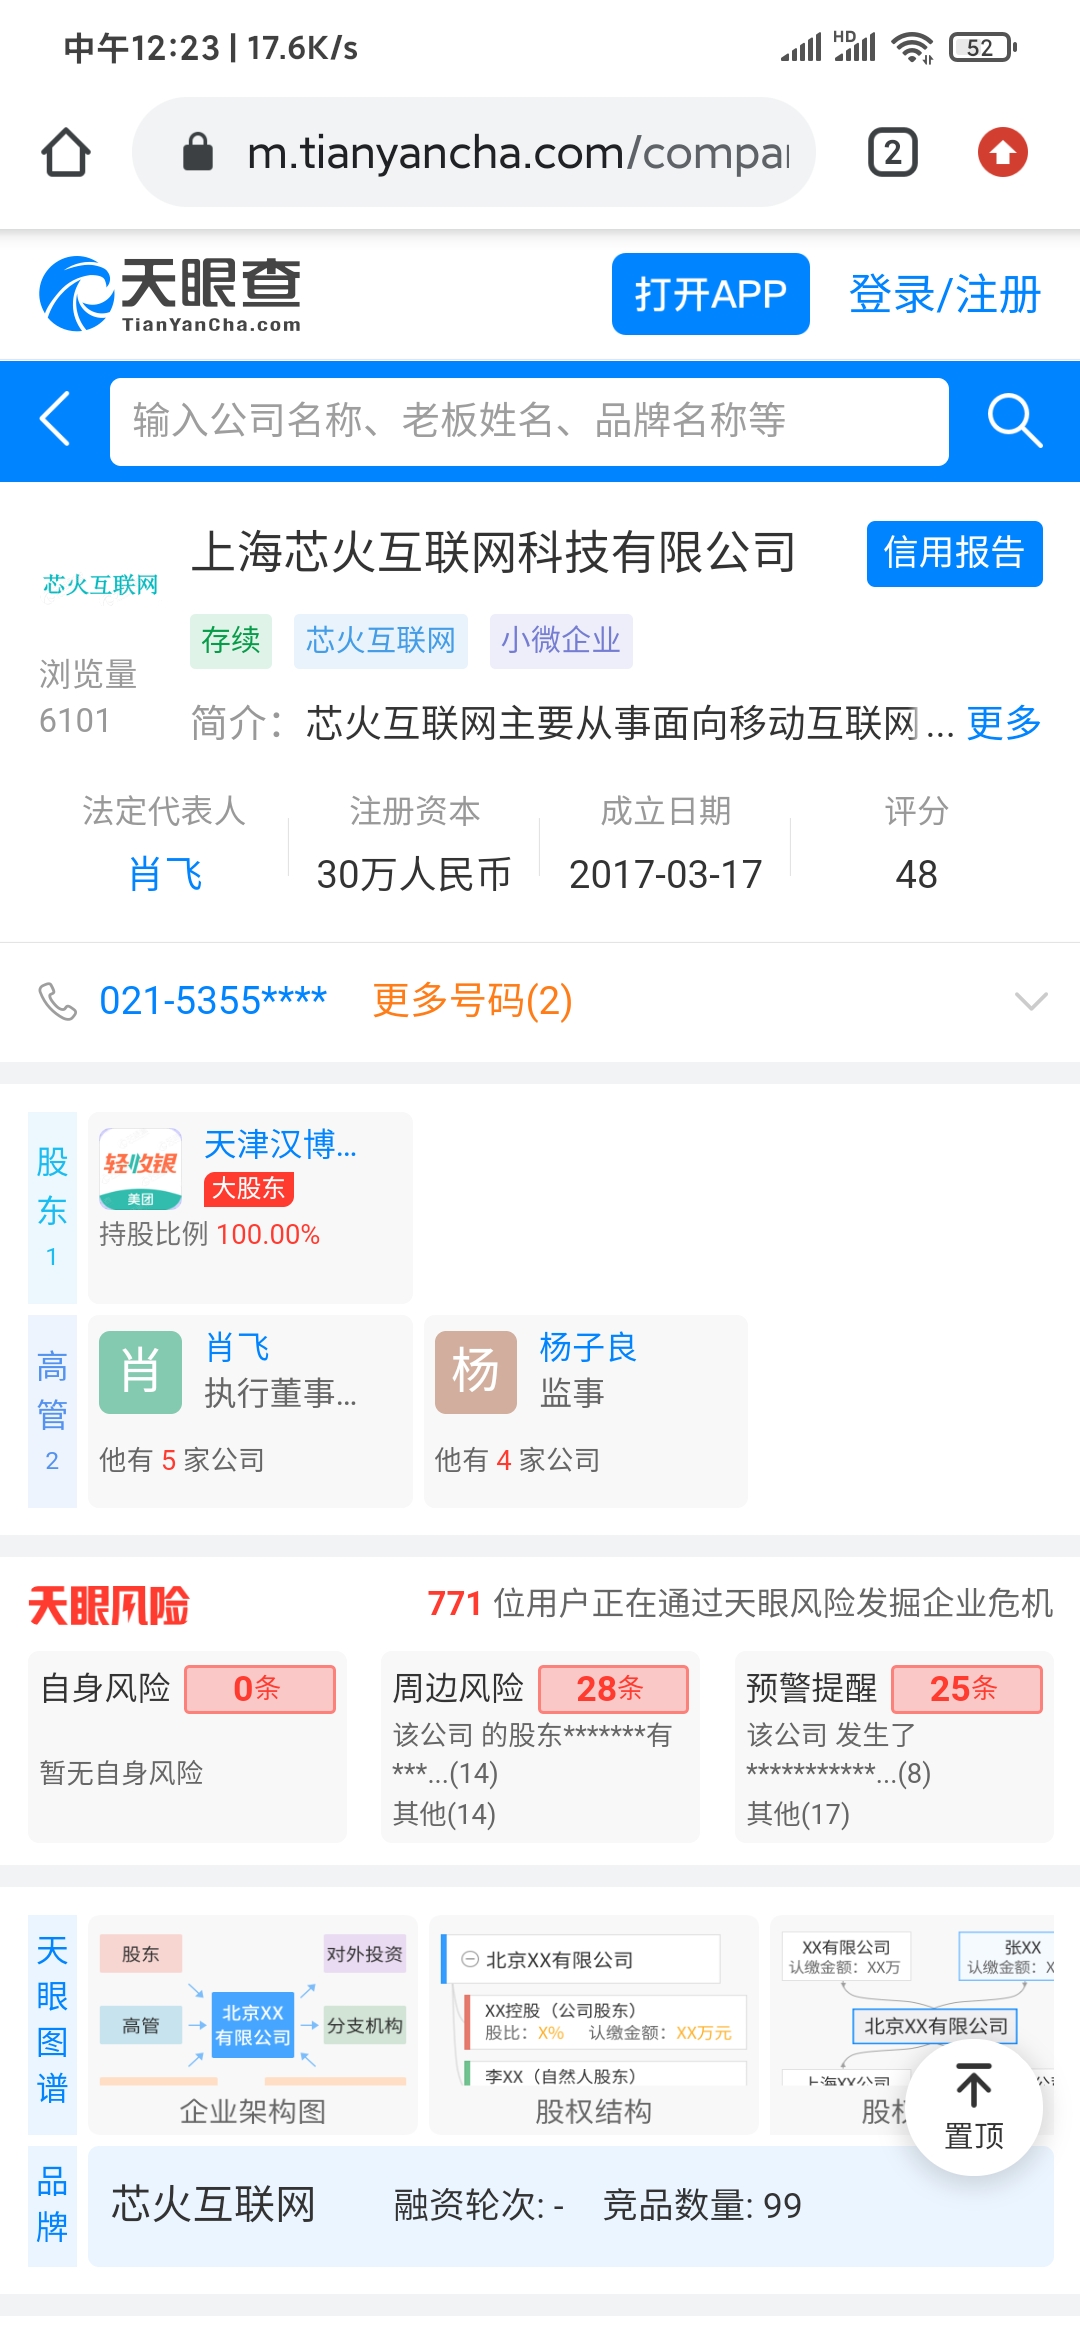Tap the green 肖 avatar
This screenshot has width=1080, height=2340.
[140, 1372]
